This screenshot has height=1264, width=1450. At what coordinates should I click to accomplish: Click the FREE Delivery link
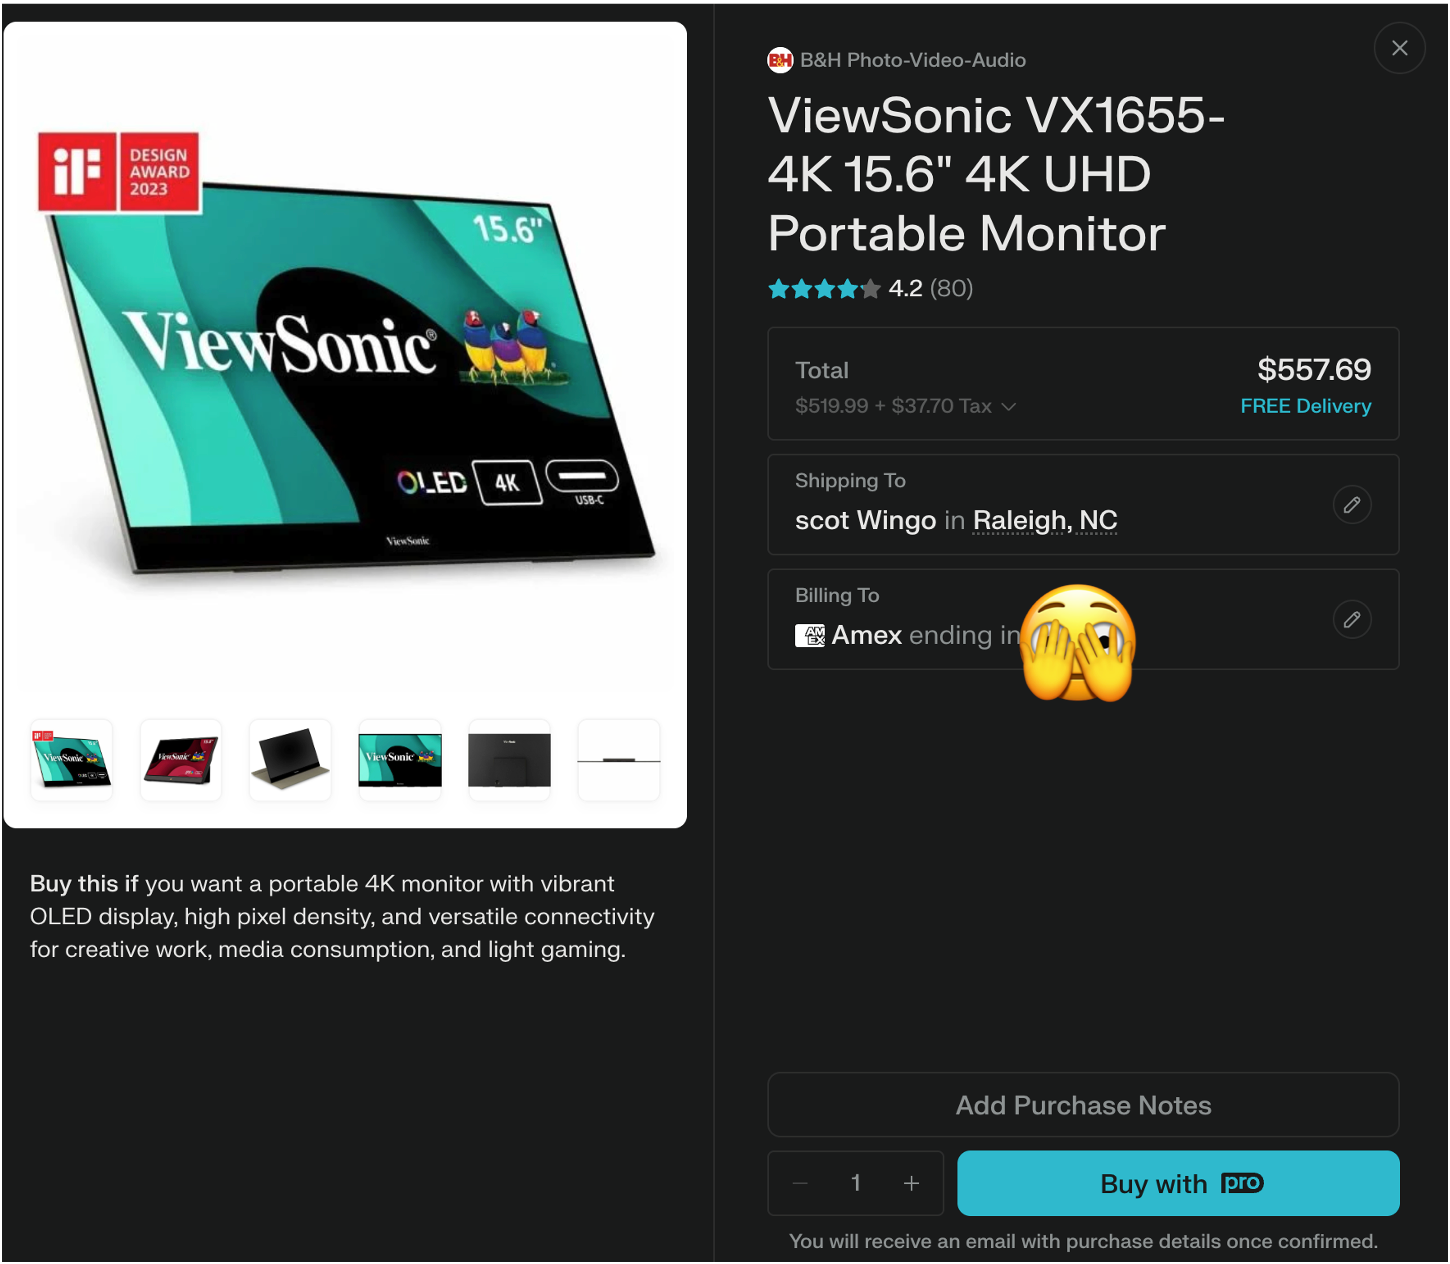click(x=1305, y=406)
